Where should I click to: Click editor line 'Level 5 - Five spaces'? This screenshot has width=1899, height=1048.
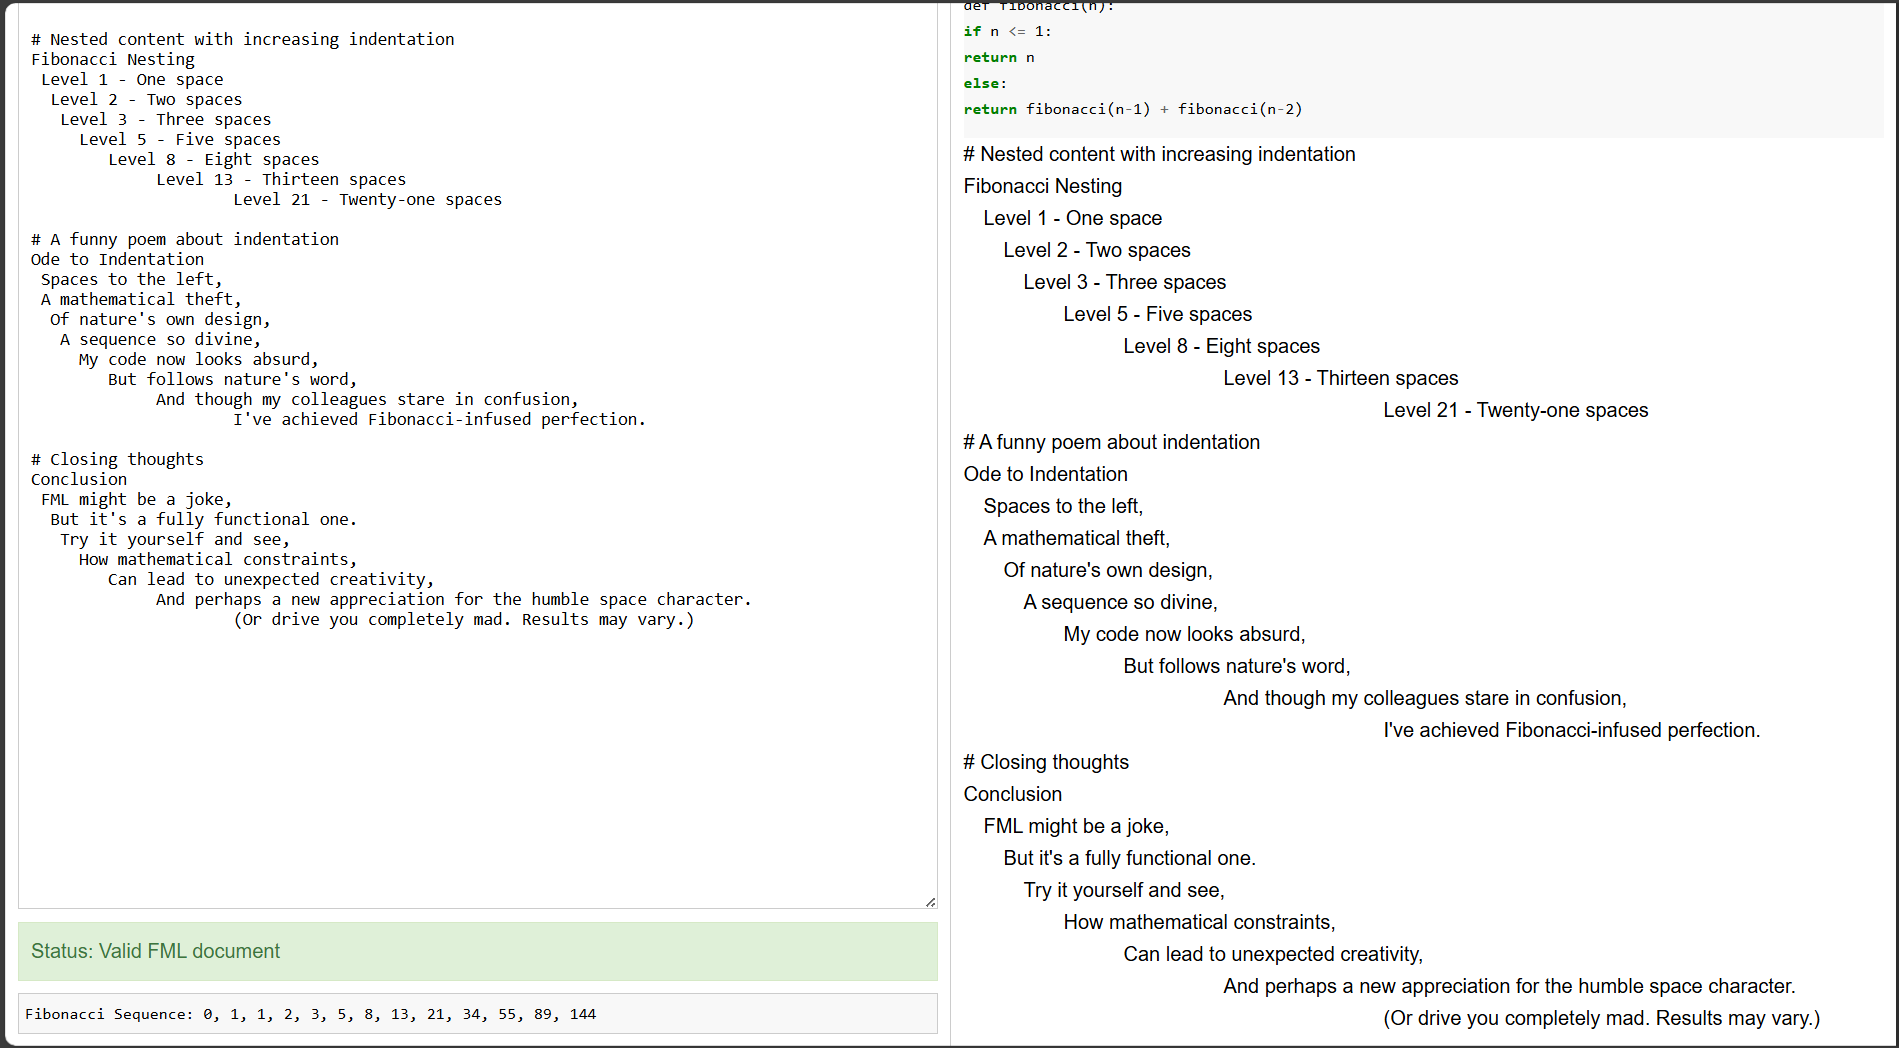180,140
